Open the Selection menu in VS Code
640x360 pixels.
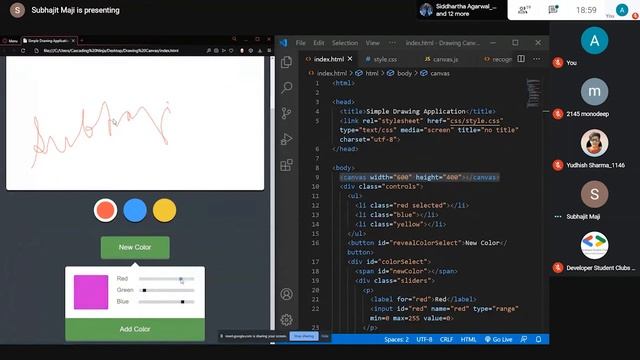pos(344,43)
